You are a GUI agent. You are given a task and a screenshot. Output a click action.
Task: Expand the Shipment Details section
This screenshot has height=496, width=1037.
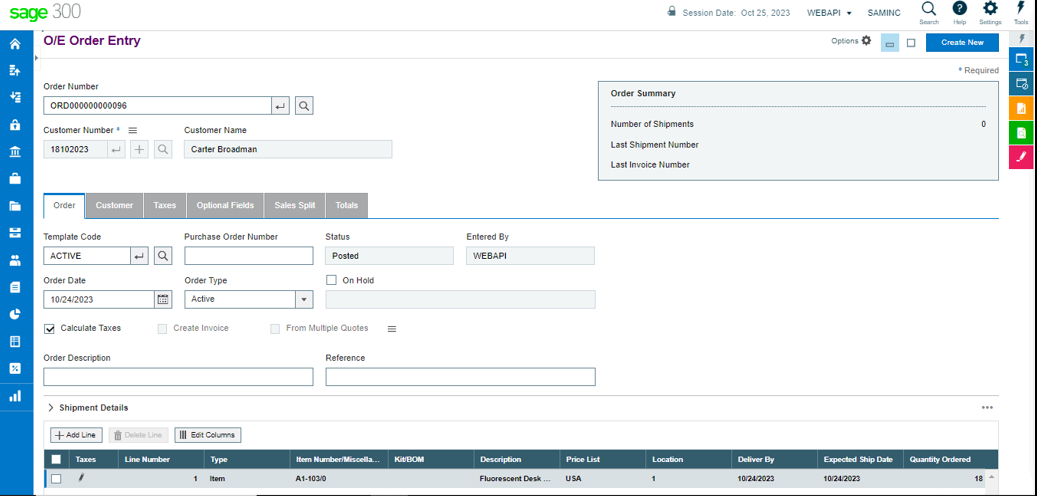(x=51, y=408)
